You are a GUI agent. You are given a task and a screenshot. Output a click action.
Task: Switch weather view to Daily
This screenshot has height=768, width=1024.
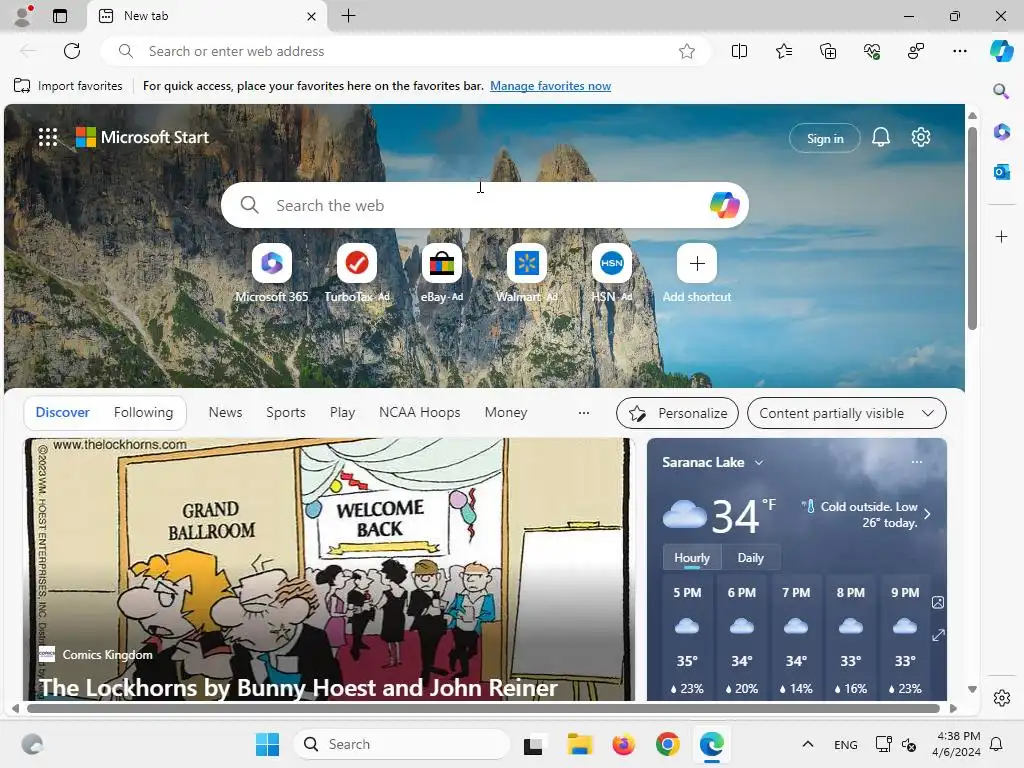click(x=750, y=558)
